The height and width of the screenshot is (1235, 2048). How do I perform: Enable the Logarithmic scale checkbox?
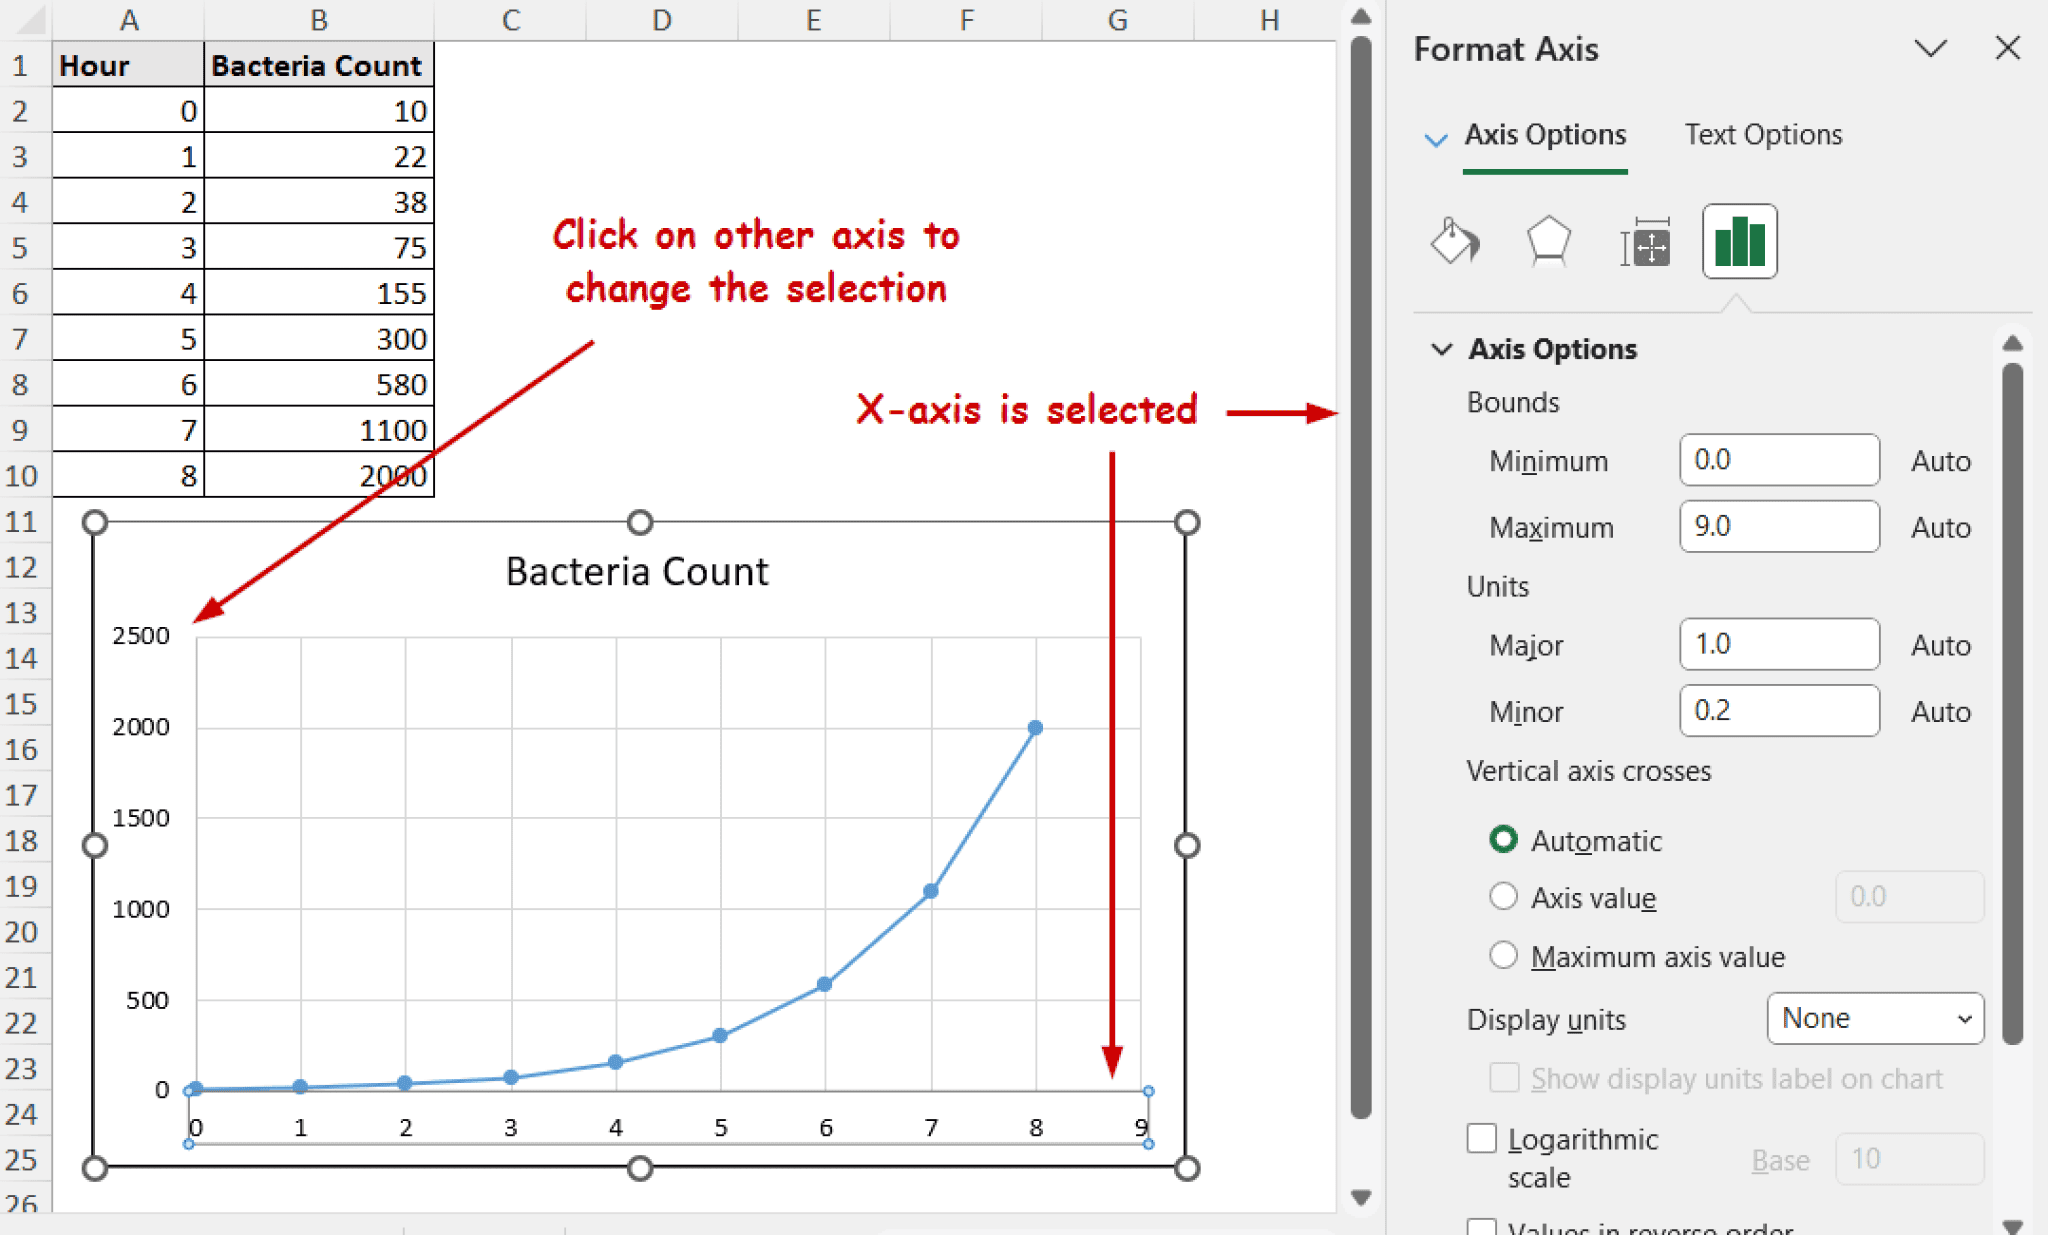[x=1483, y=1138]
